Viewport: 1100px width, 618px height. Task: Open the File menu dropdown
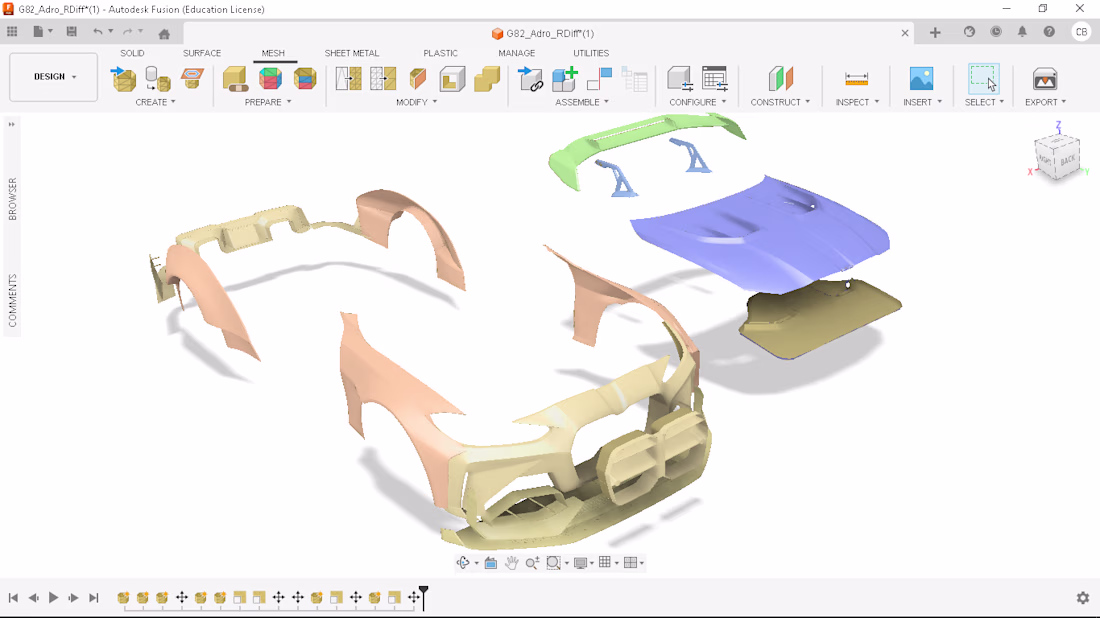click(x=42, y=32)
